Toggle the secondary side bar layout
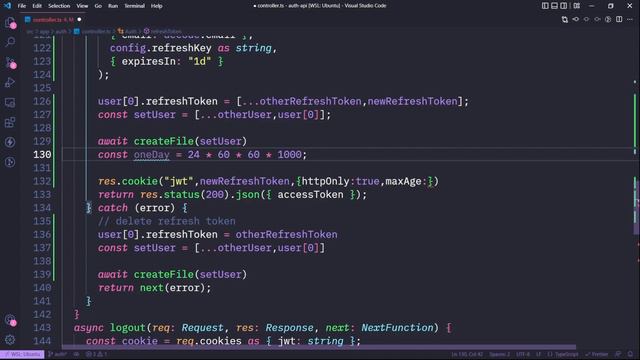 [564, 6]
